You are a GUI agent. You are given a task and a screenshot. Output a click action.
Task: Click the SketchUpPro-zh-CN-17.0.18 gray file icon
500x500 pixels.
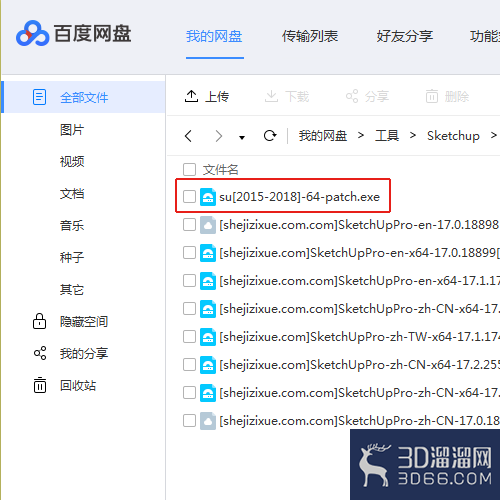point(208,421)
